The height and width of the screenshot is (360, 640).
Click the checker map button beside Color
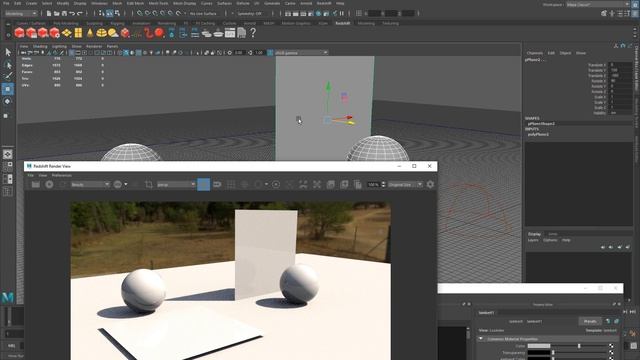pyautogui.click(x=611, y=346)
